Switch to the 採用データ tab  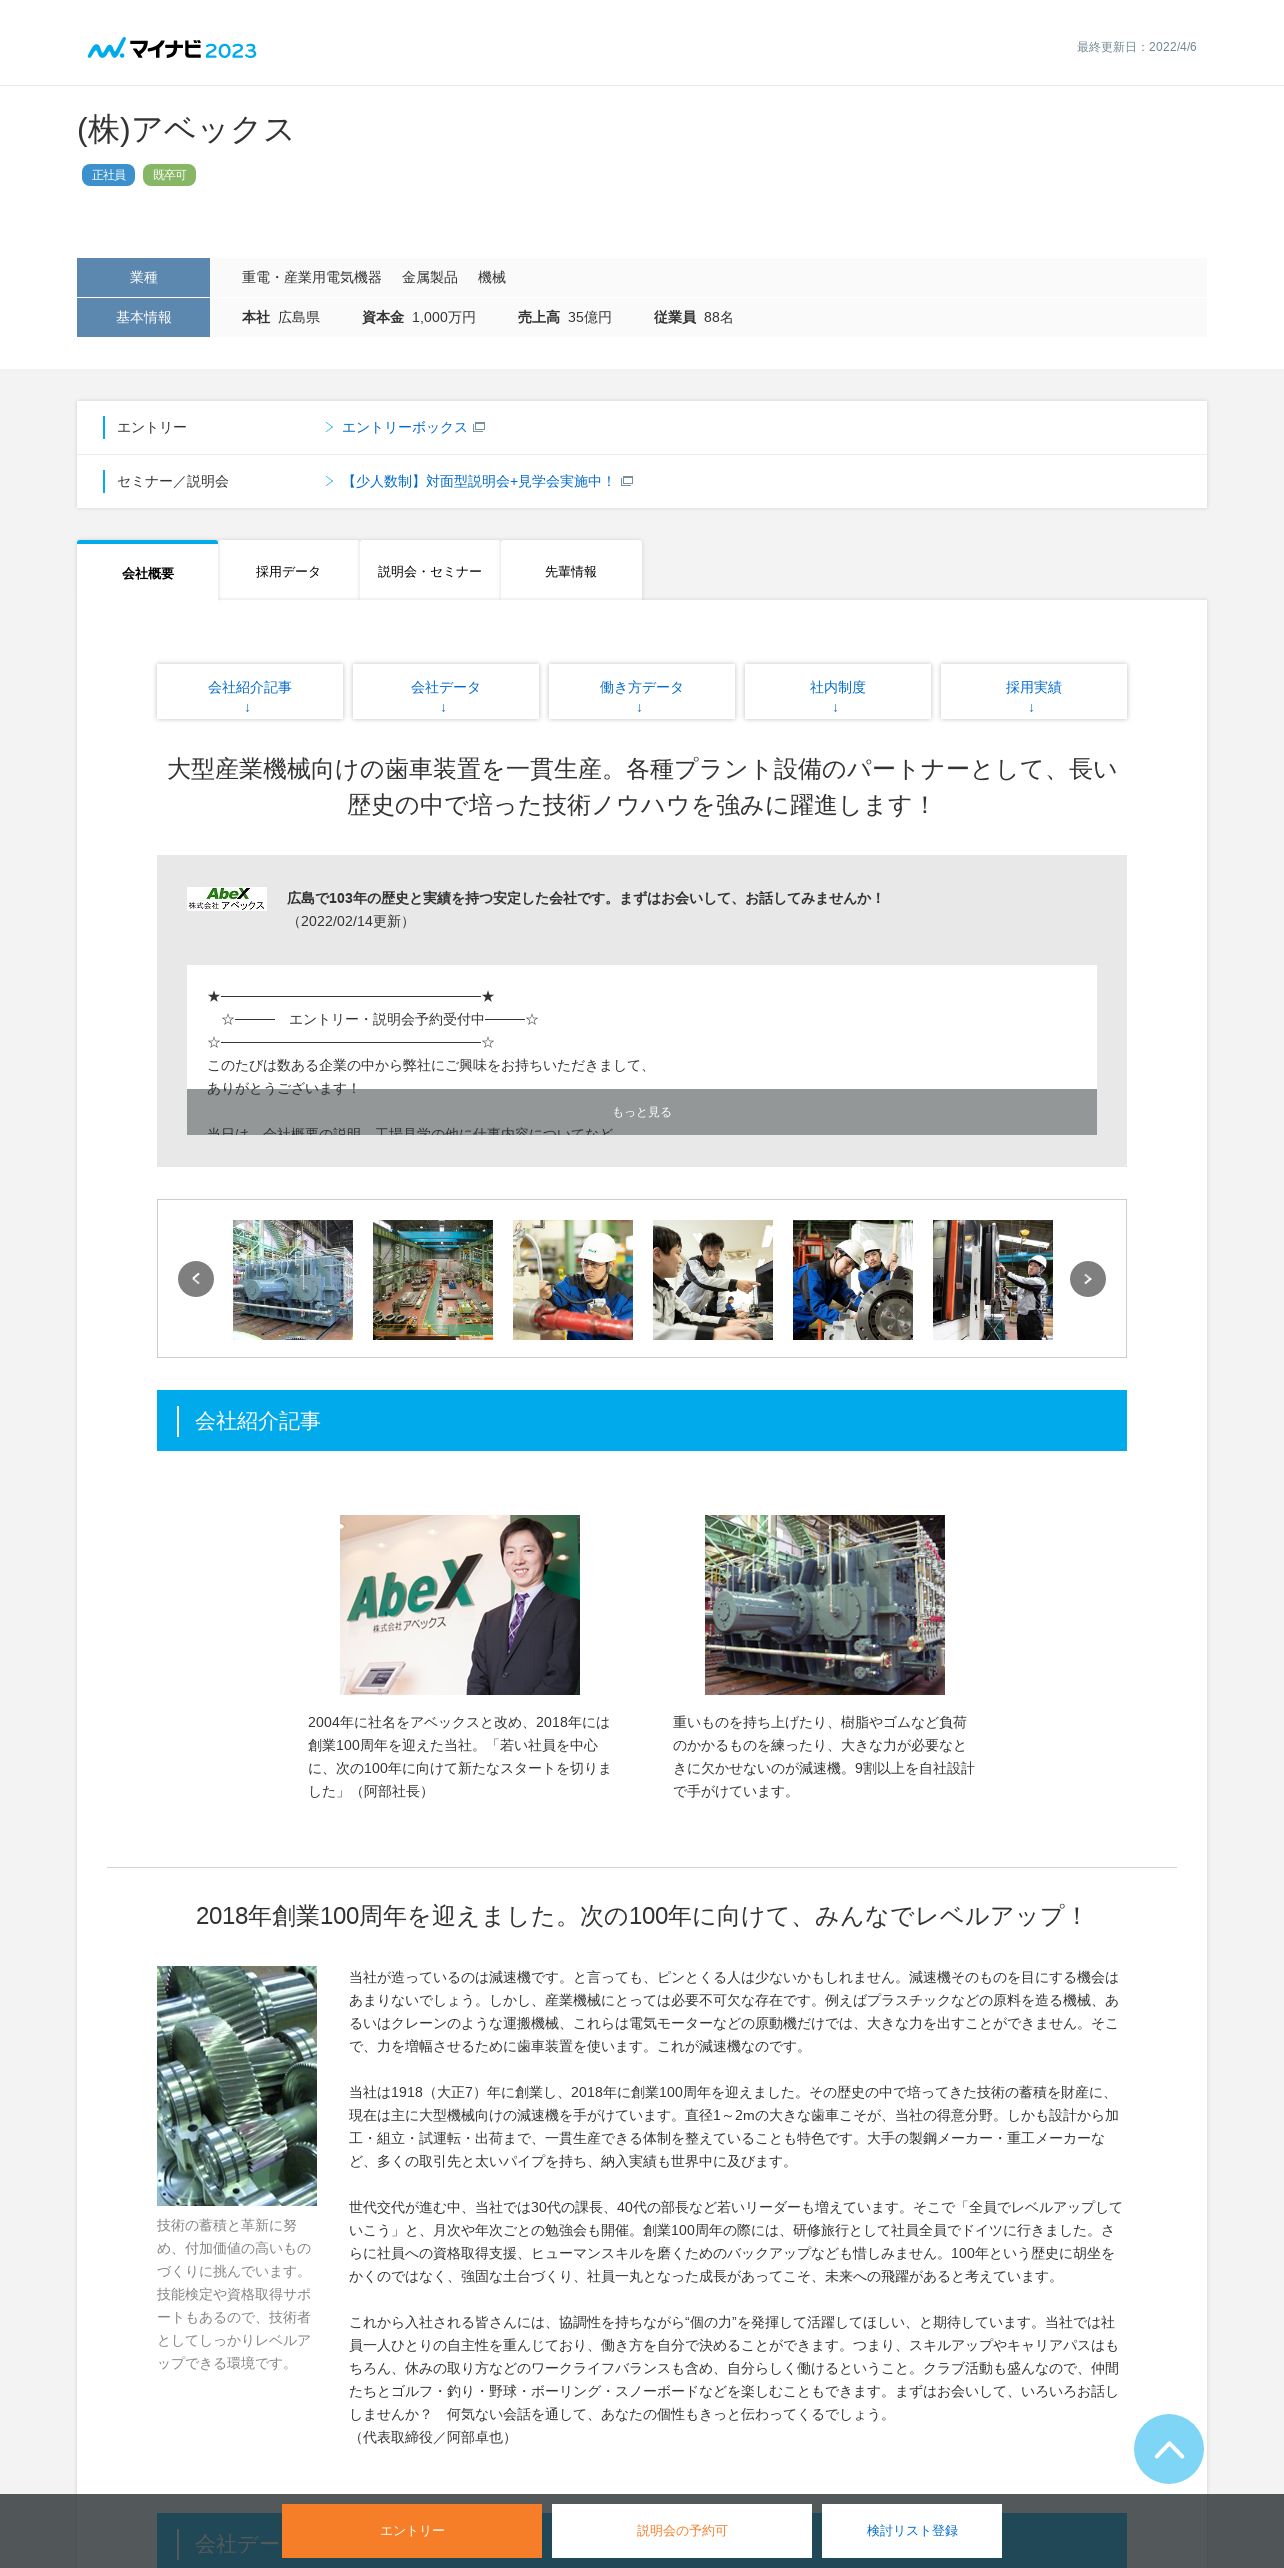click(x=288, y=571)
